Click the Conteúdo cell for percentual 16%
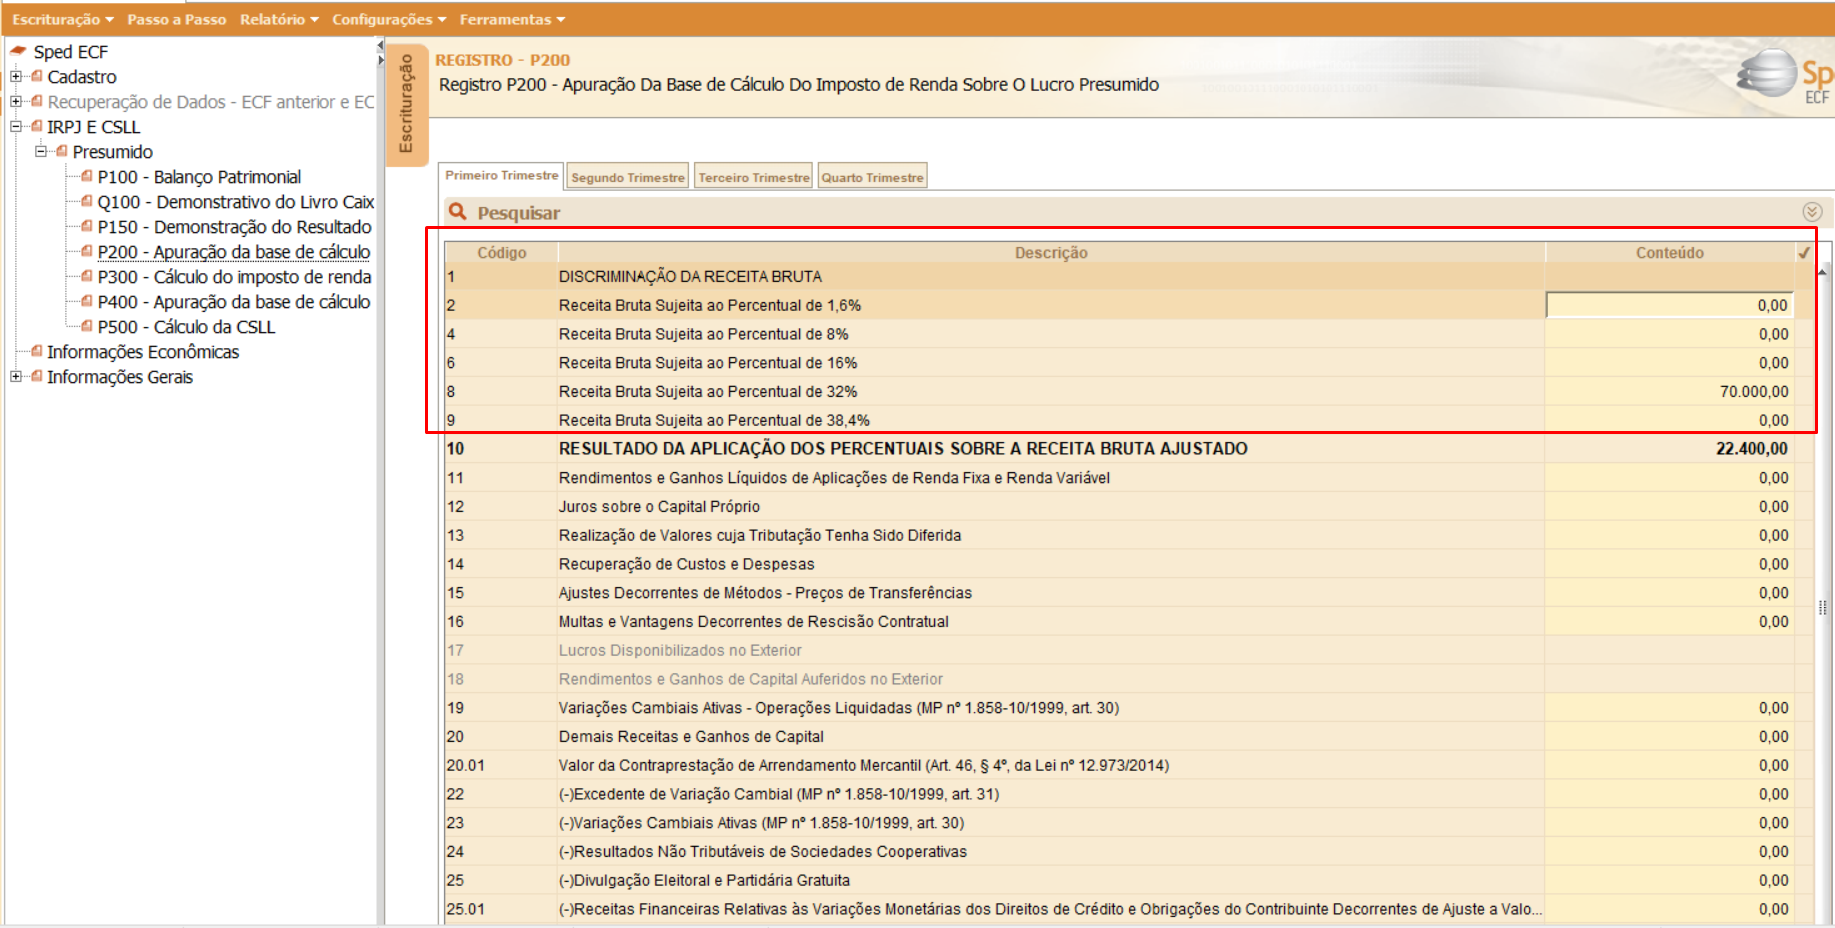The width and height of the screenshot is (1835, 928). click(1669, 363)
